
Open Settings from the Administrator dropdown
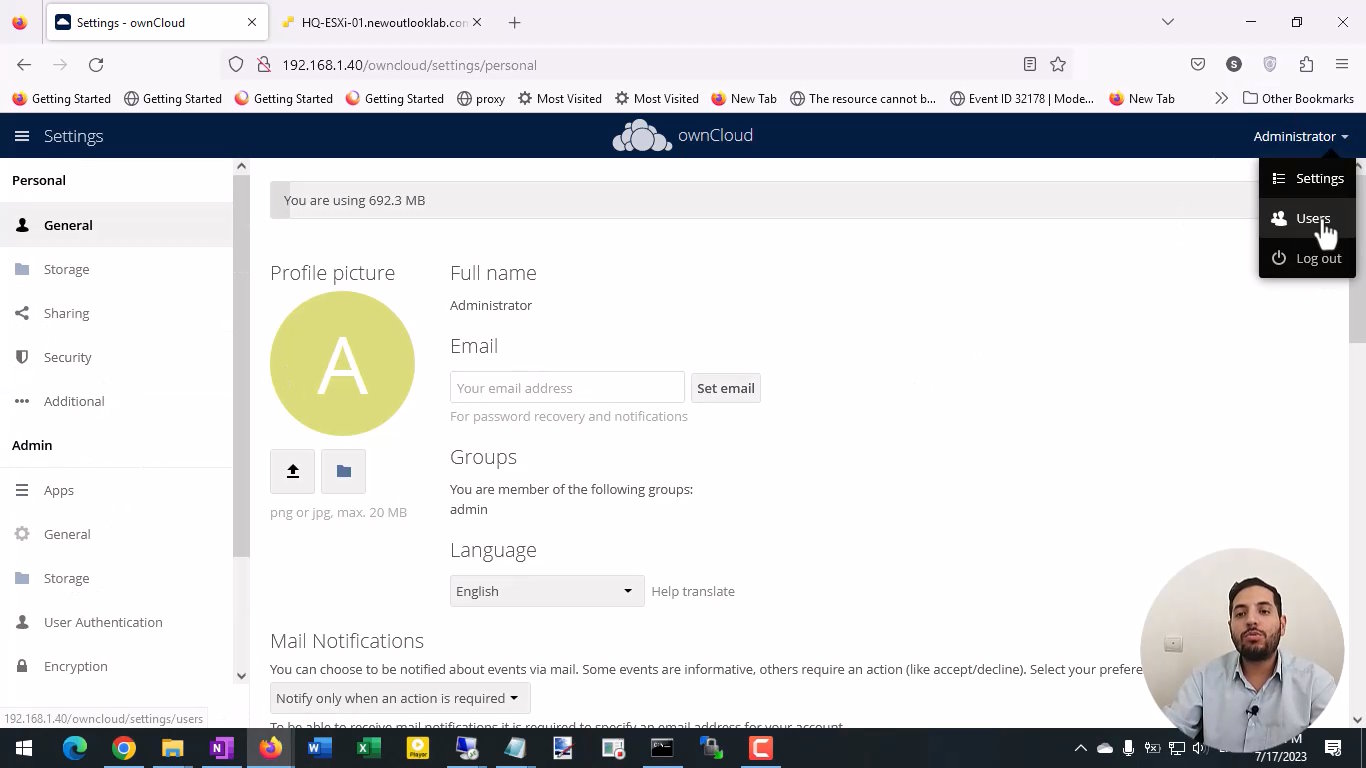coord(1307,178)
